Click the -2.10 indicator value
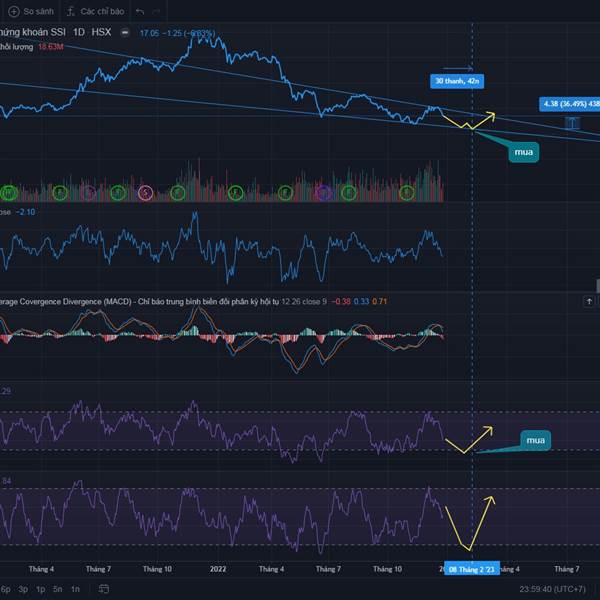This screenshot has height=600, width=600. (25, 212)
